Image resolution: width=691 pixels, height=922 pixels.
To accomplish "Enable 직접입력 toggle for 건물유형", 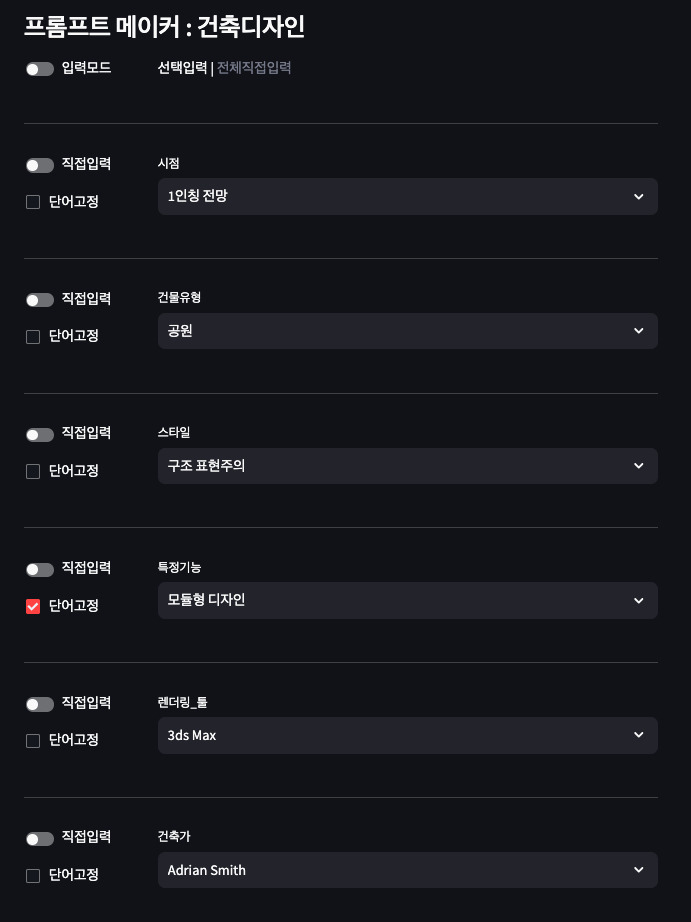I will pos(40,300).
